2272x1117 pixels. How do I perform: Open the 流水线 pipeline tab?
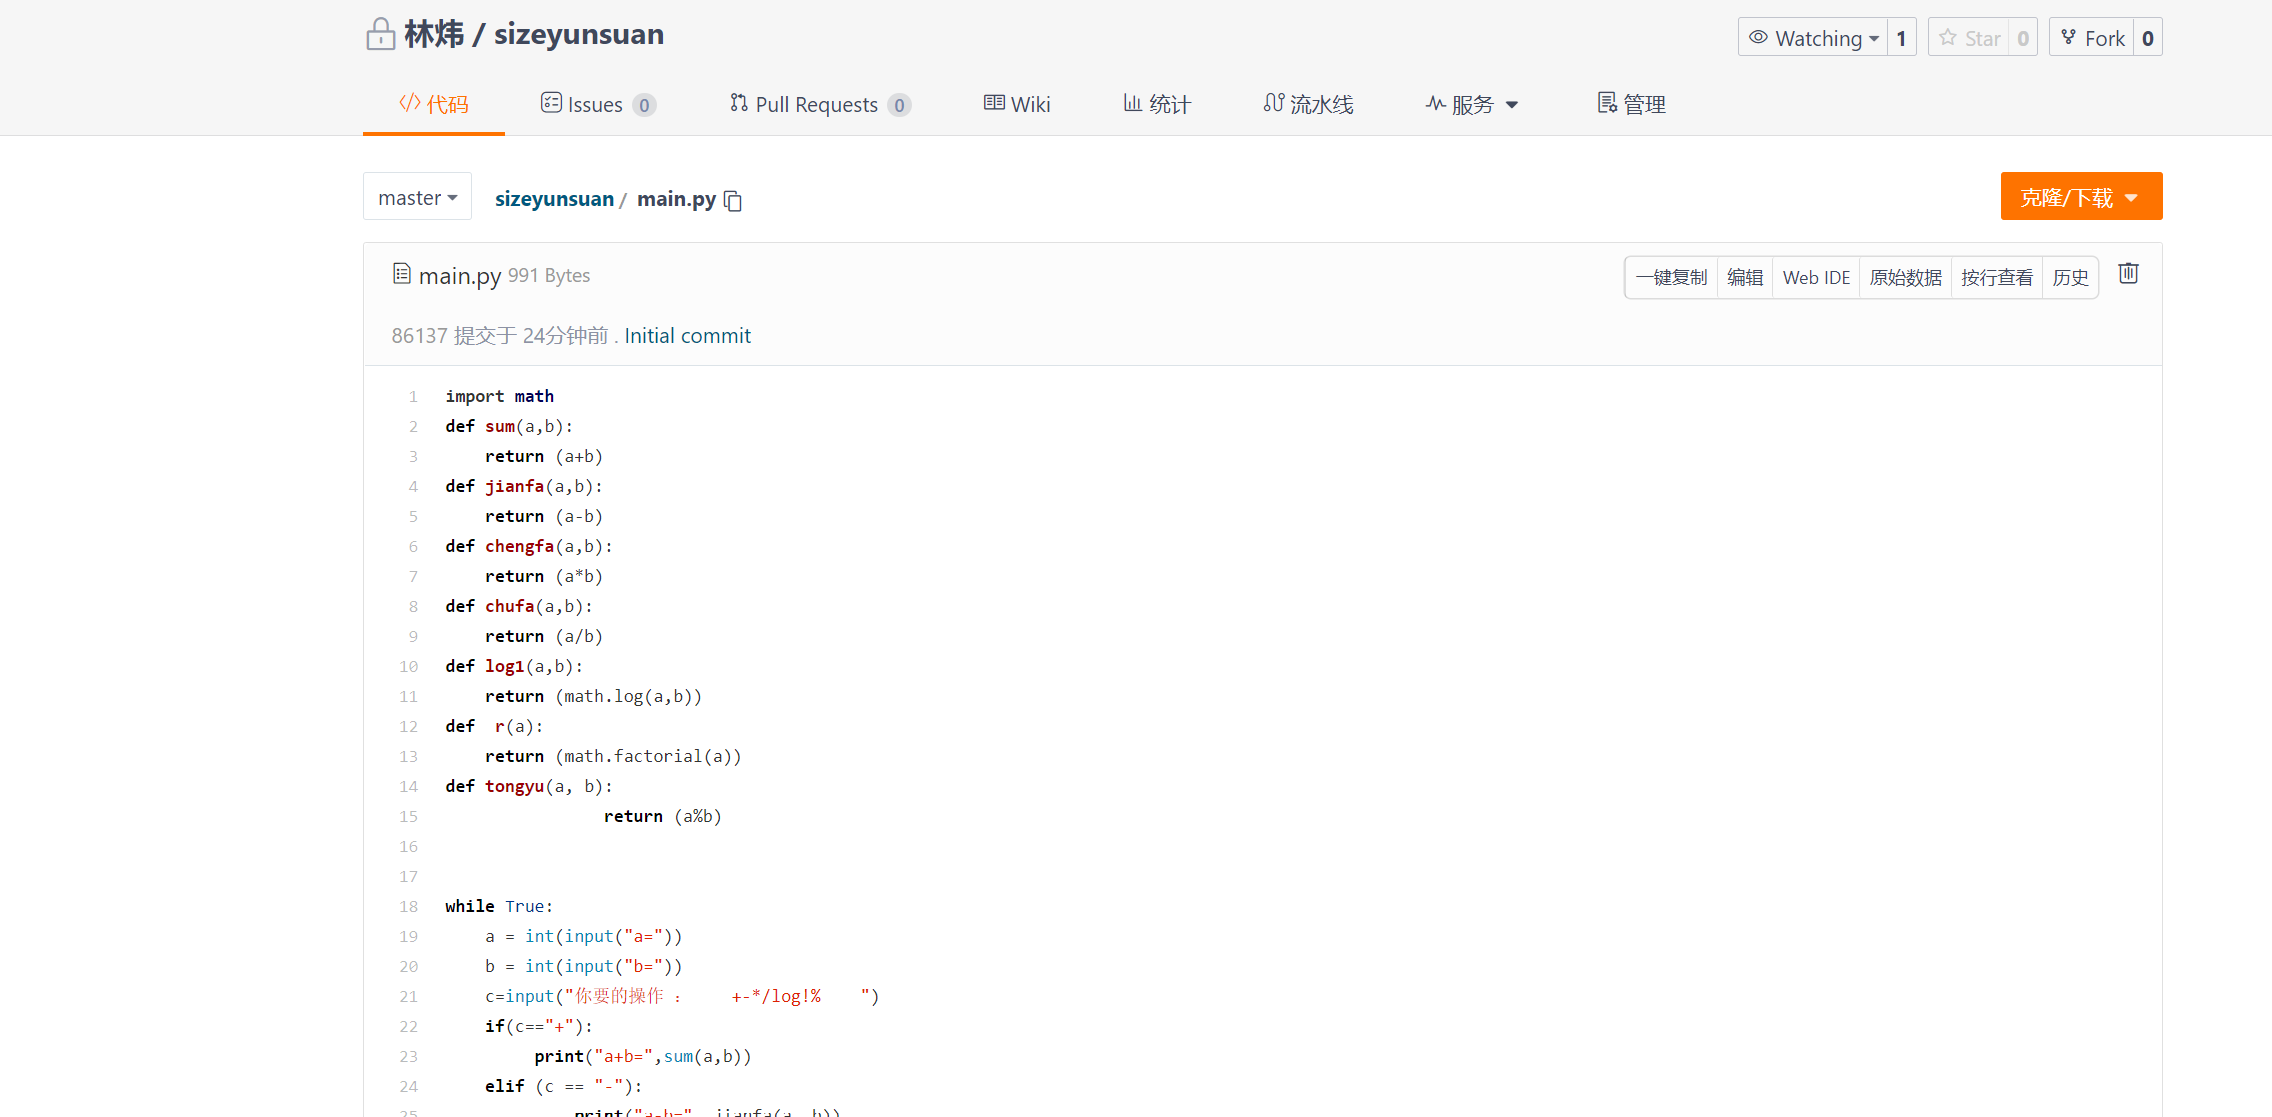[1308, 104]
